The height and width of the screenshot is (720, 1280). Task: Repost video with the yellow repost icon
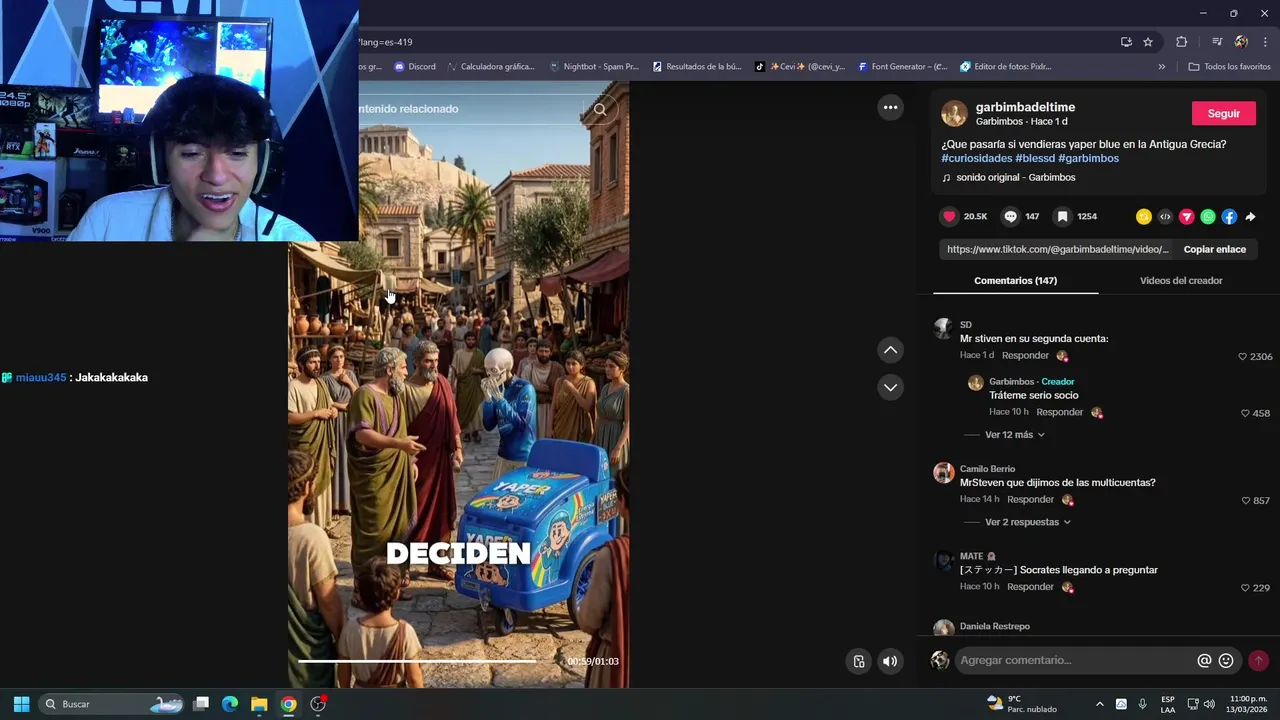coord(1144,216)
